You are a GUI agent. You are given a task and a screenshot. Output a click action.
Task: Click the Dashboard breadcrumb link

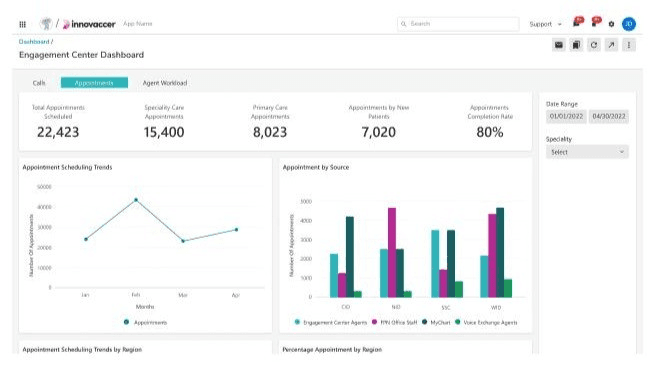pos(34,42)
